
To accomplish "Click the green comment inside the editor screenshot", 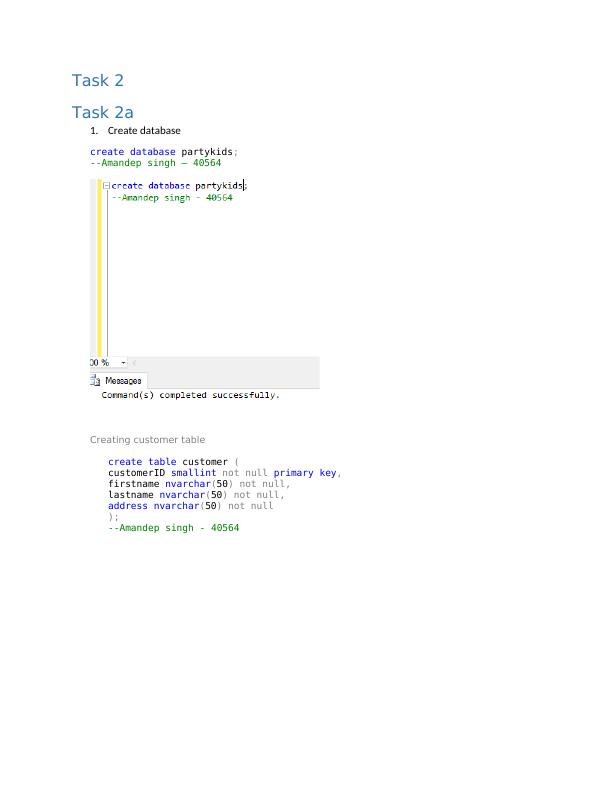I will click(x=172, y=198).
